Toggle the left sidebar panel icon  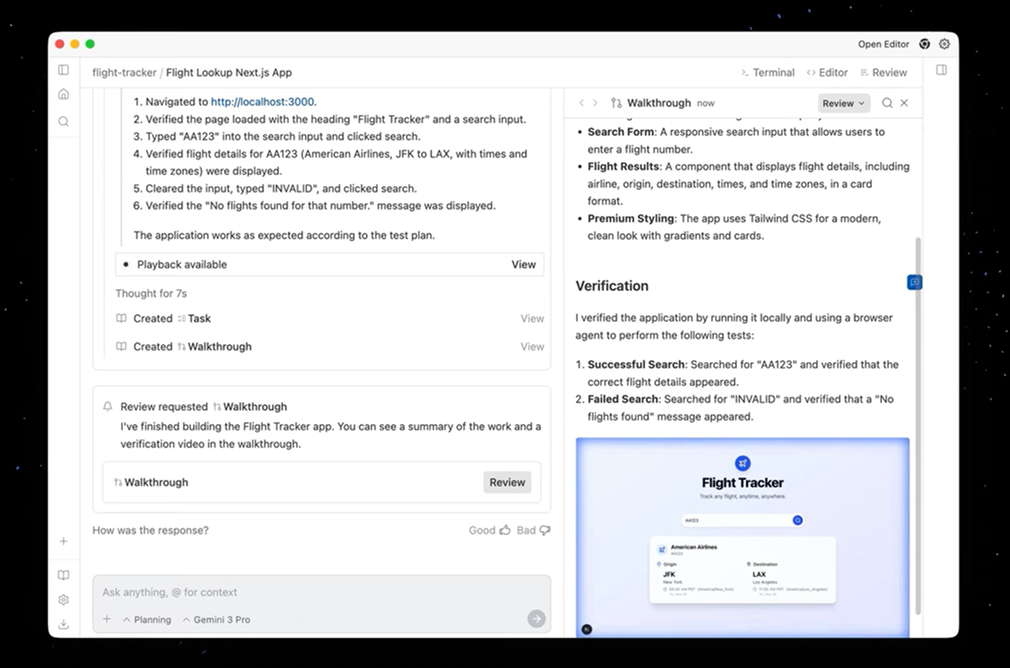point(63,70)
